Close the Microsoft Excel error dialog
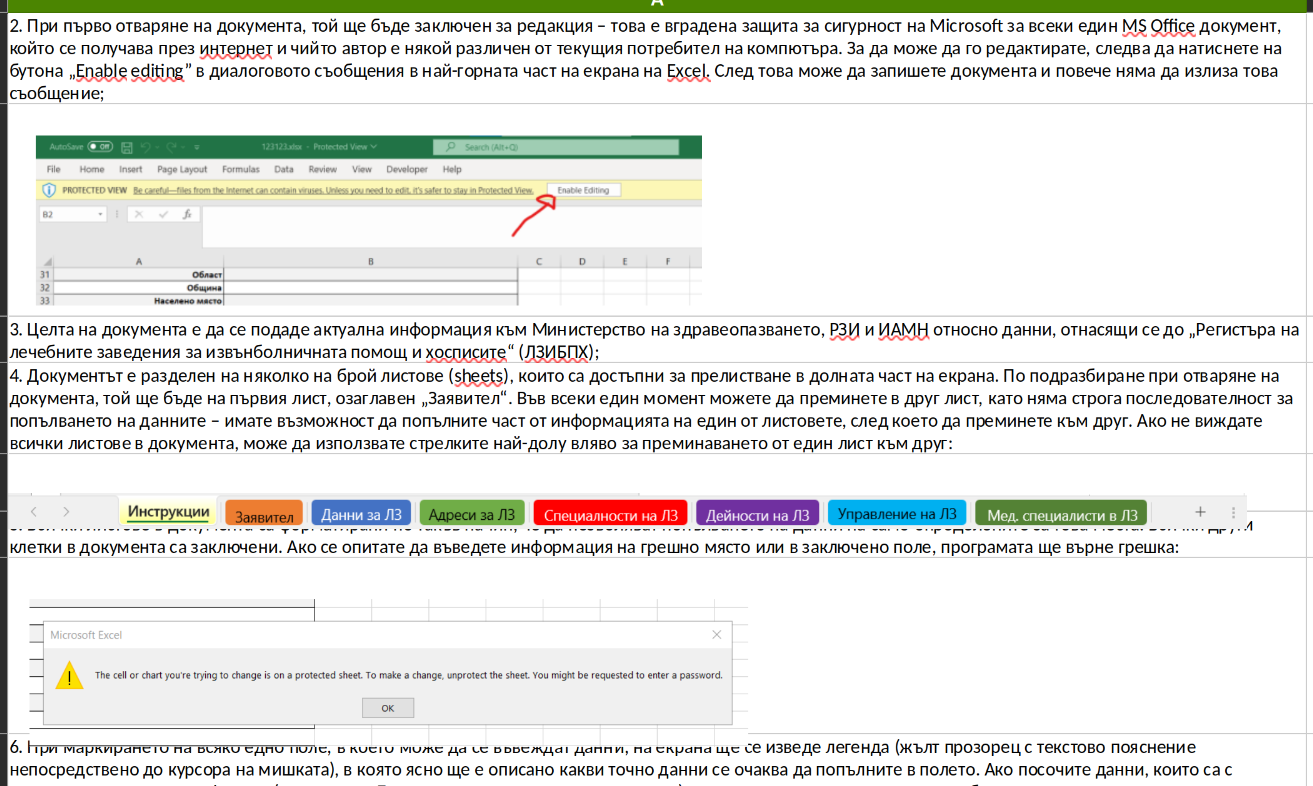Image resolution: width=1313 pixels, height=786 pixels. [717, 635]
